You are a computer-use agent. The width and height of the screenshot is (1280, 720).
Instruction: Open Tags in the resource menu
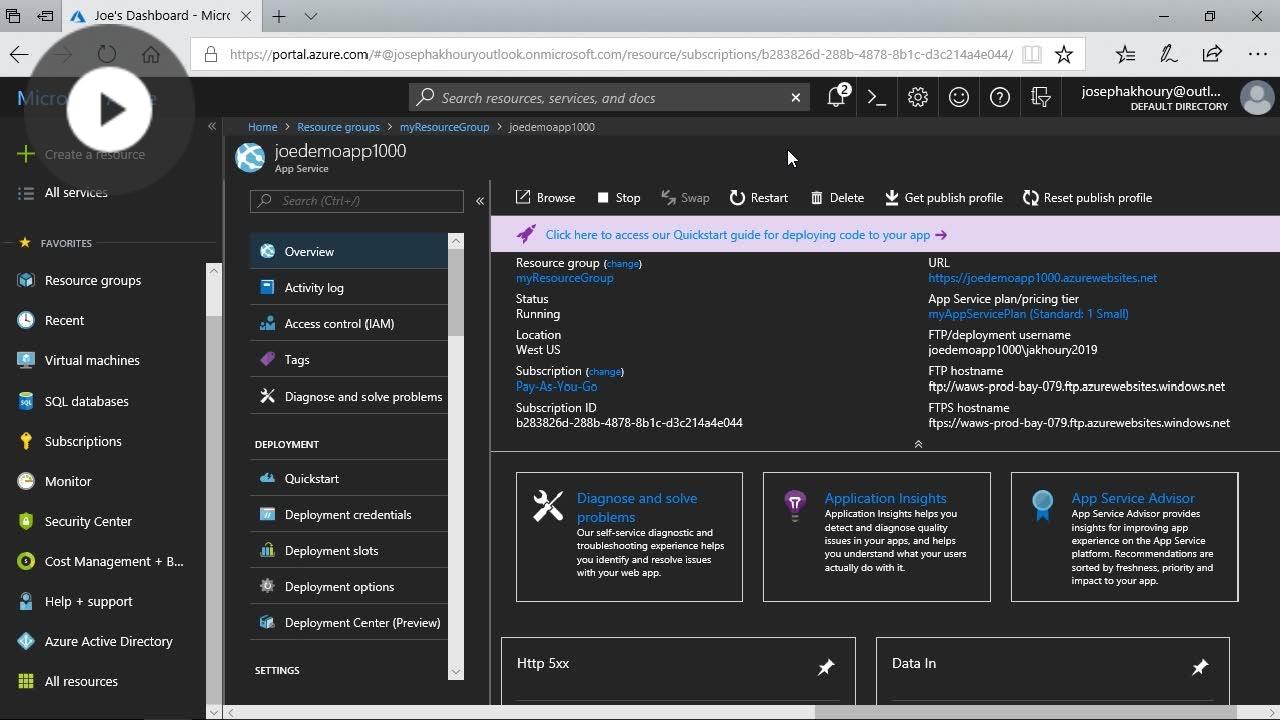coord(349,360)
